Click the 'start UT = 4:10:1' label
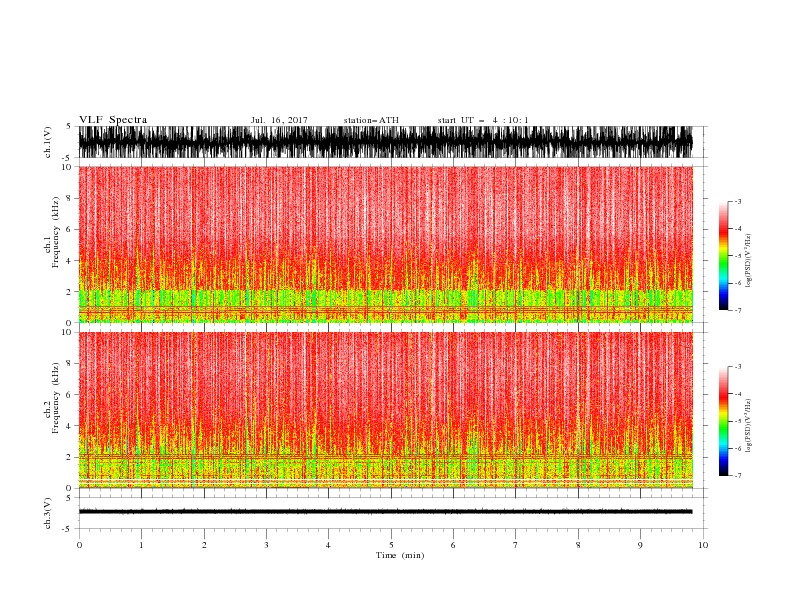The image size is (792, 612). tap(483, 120)
